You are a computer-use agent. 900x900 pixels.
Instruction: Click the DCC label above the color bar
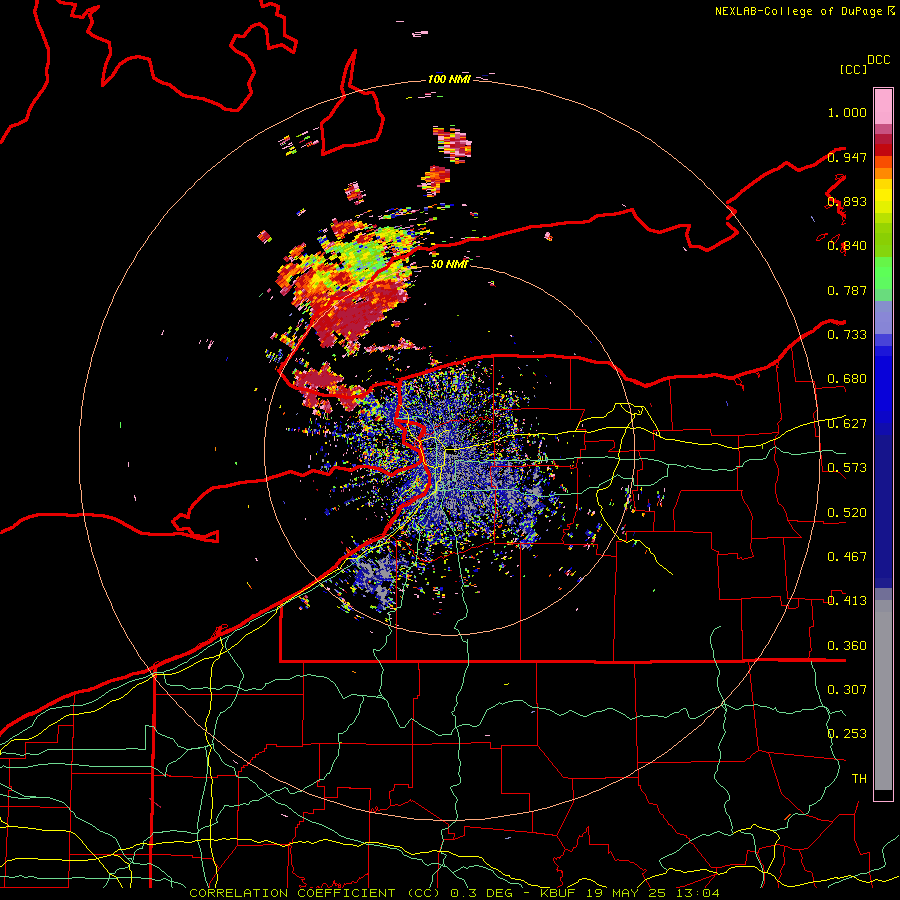[x=879, y=60]
